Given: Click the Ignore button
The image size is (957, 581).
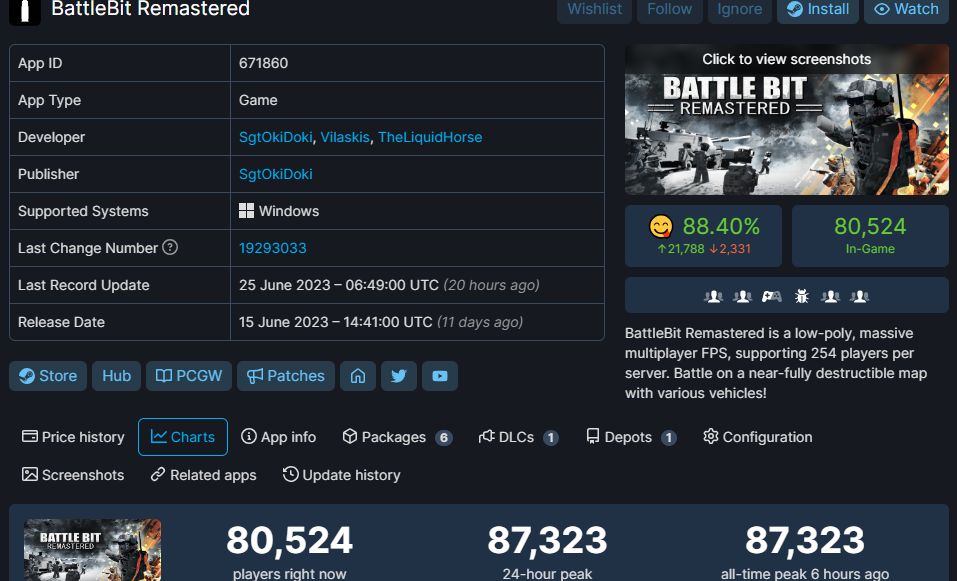Looking at the screenshot, I should (x=739, y=9).
